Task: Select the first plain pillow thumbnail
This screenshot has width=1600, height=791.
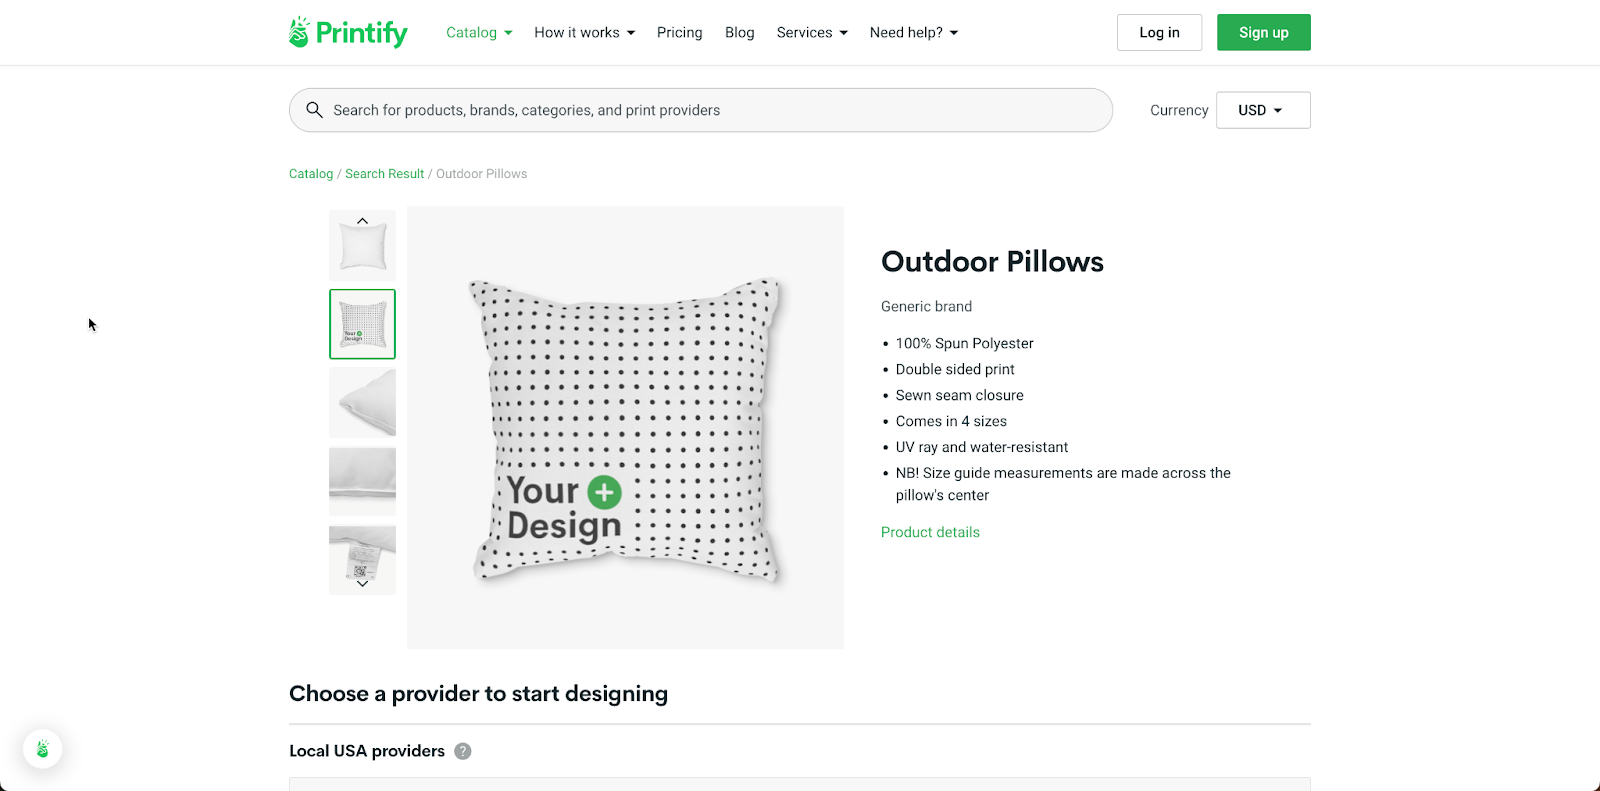Action: coord(362,245)
